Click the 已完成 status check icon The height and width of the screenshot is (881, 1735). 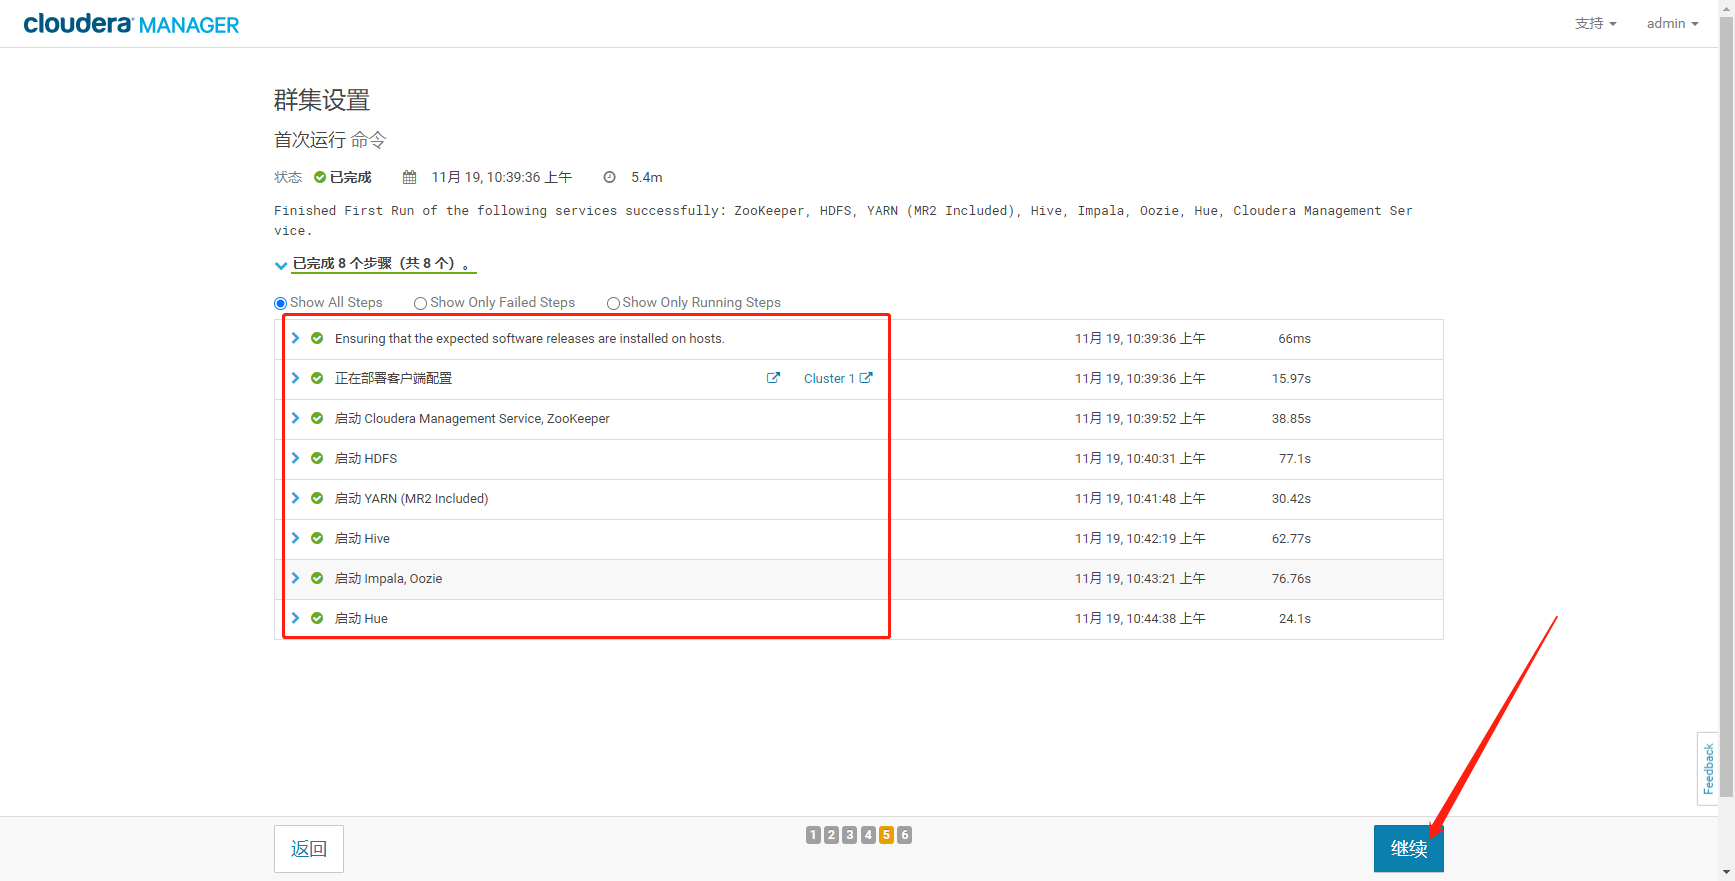(320, 177)
